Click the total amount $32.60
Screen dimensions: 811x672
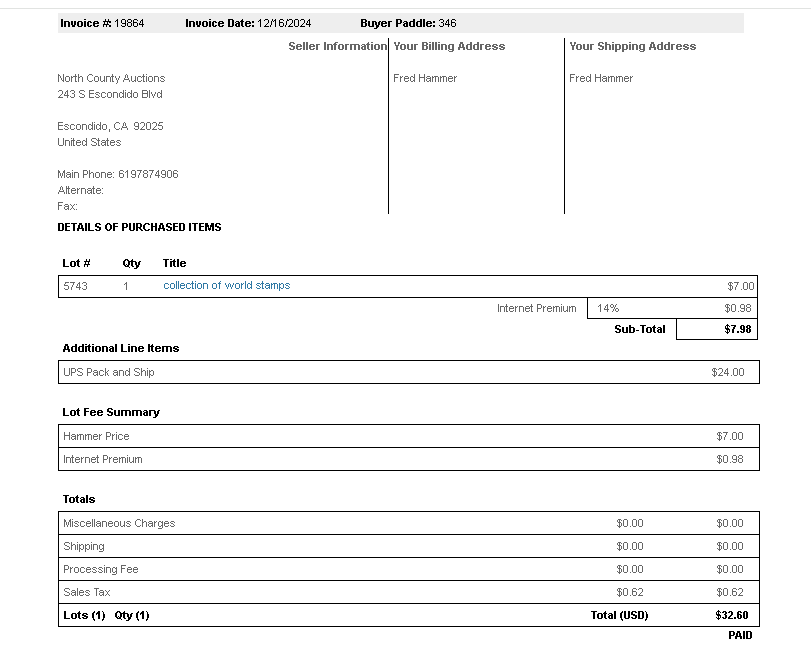tap(731, 615)
